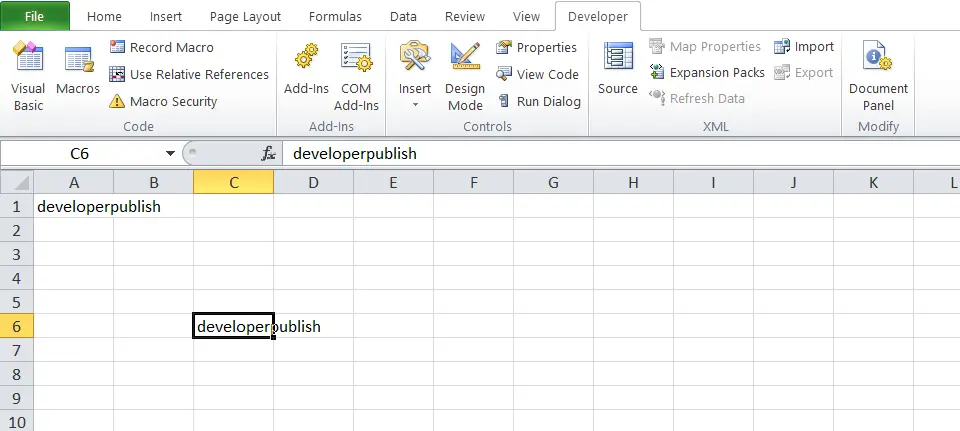Select column D header
Image resolution: width=960 pixels, height=431 pixels.
313,182
